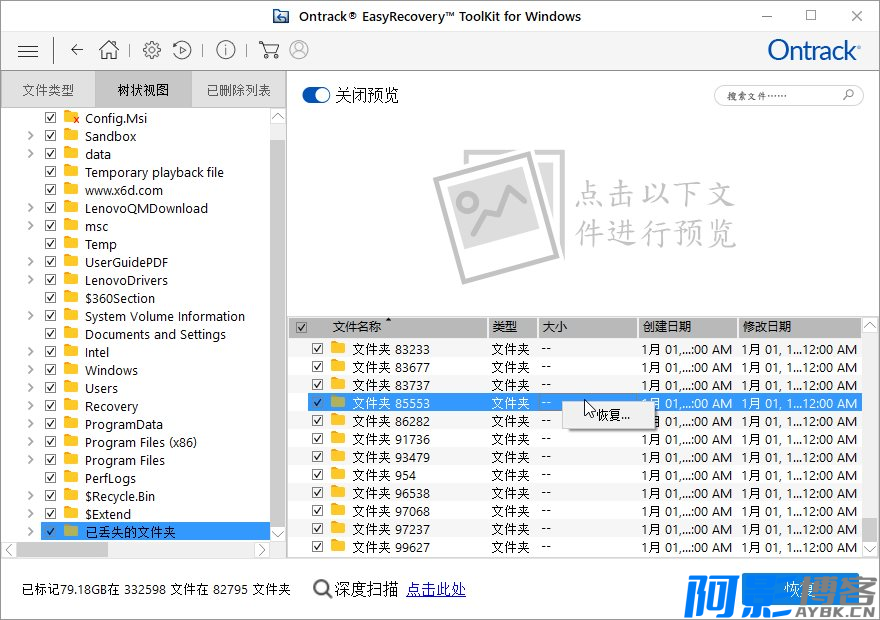Expand the ProgramData tree node
The height and width of the screenshot is (620, 880).
(x=30, y=424)
